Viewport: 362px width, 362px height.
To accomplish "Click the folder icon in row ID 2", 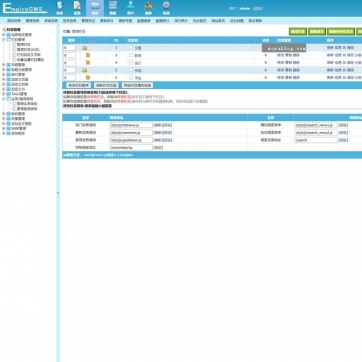I will click(x=85, y=70).
